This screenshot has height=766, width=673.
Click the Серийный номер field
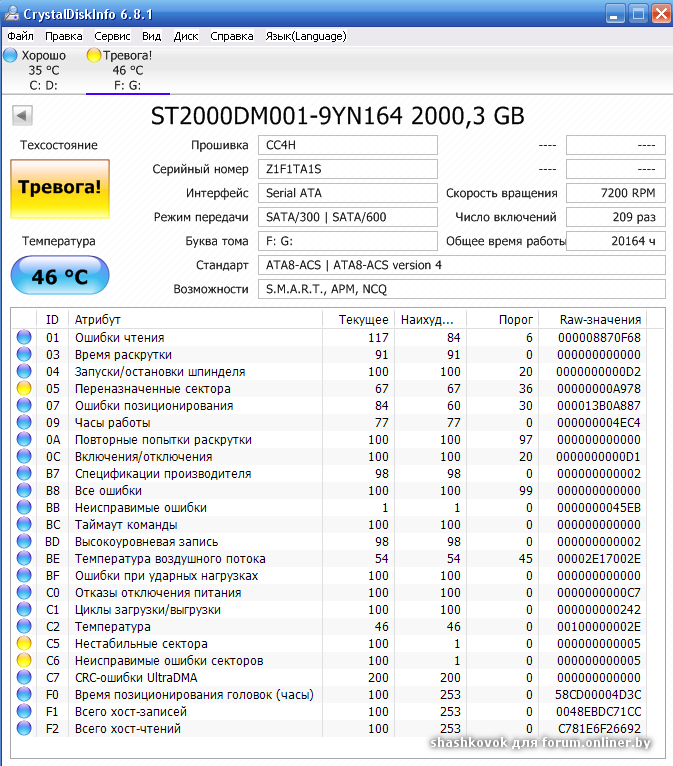348,169
